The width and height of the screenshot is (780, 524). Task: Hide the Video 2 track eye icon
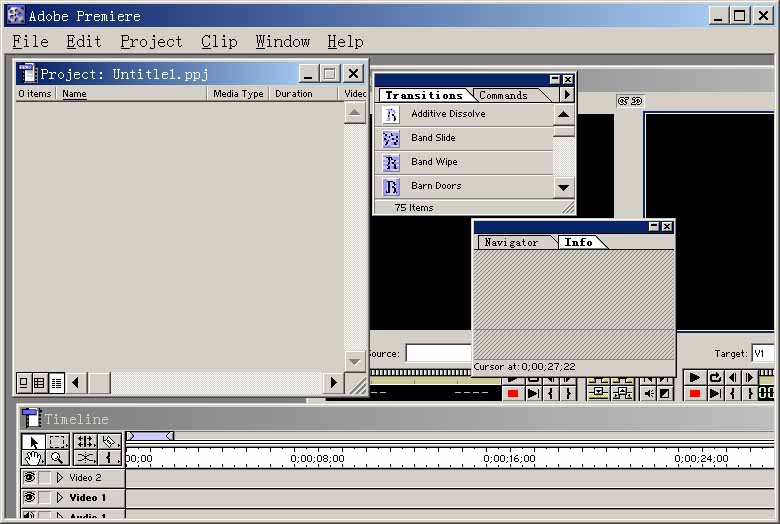coord(29,478)
